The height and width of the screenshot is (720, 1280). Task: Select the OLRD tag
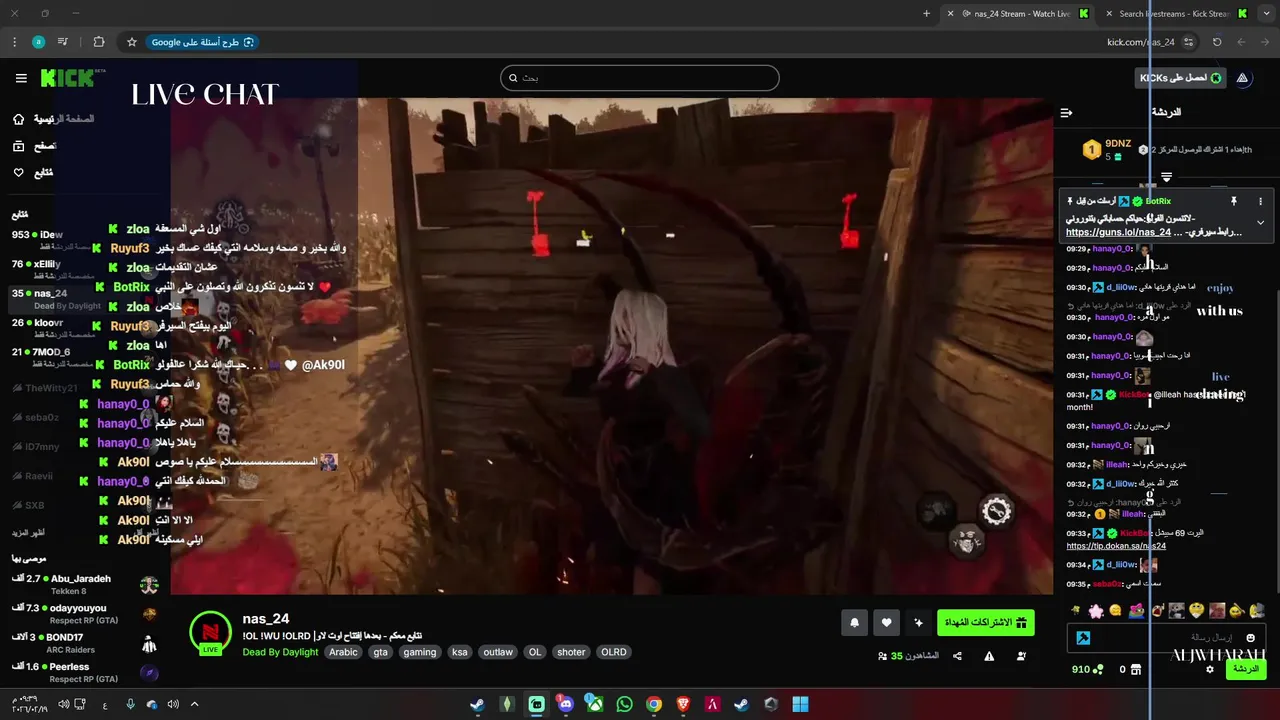click(614, 652)
